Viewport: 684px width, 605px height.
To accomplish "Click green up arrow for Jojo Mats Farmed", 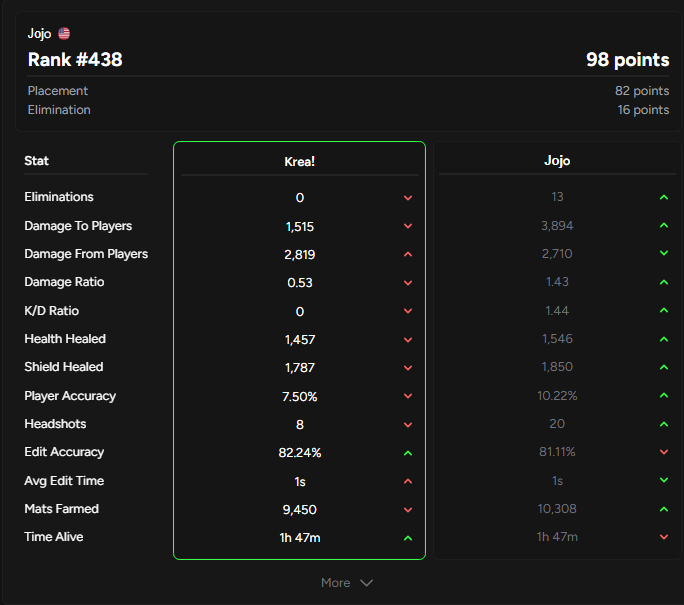I will coord(664,509).
